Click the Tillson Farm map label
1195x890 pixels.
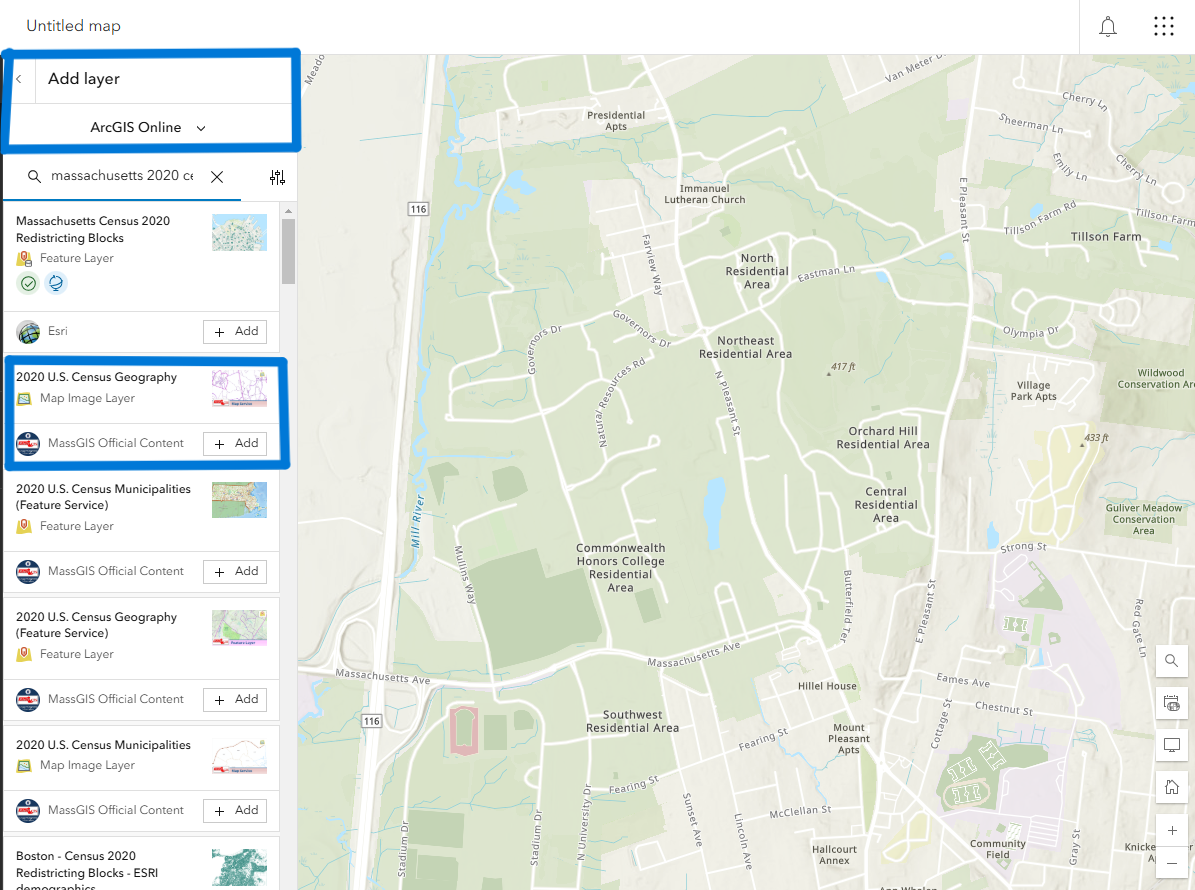click(x=1106, y=237)
